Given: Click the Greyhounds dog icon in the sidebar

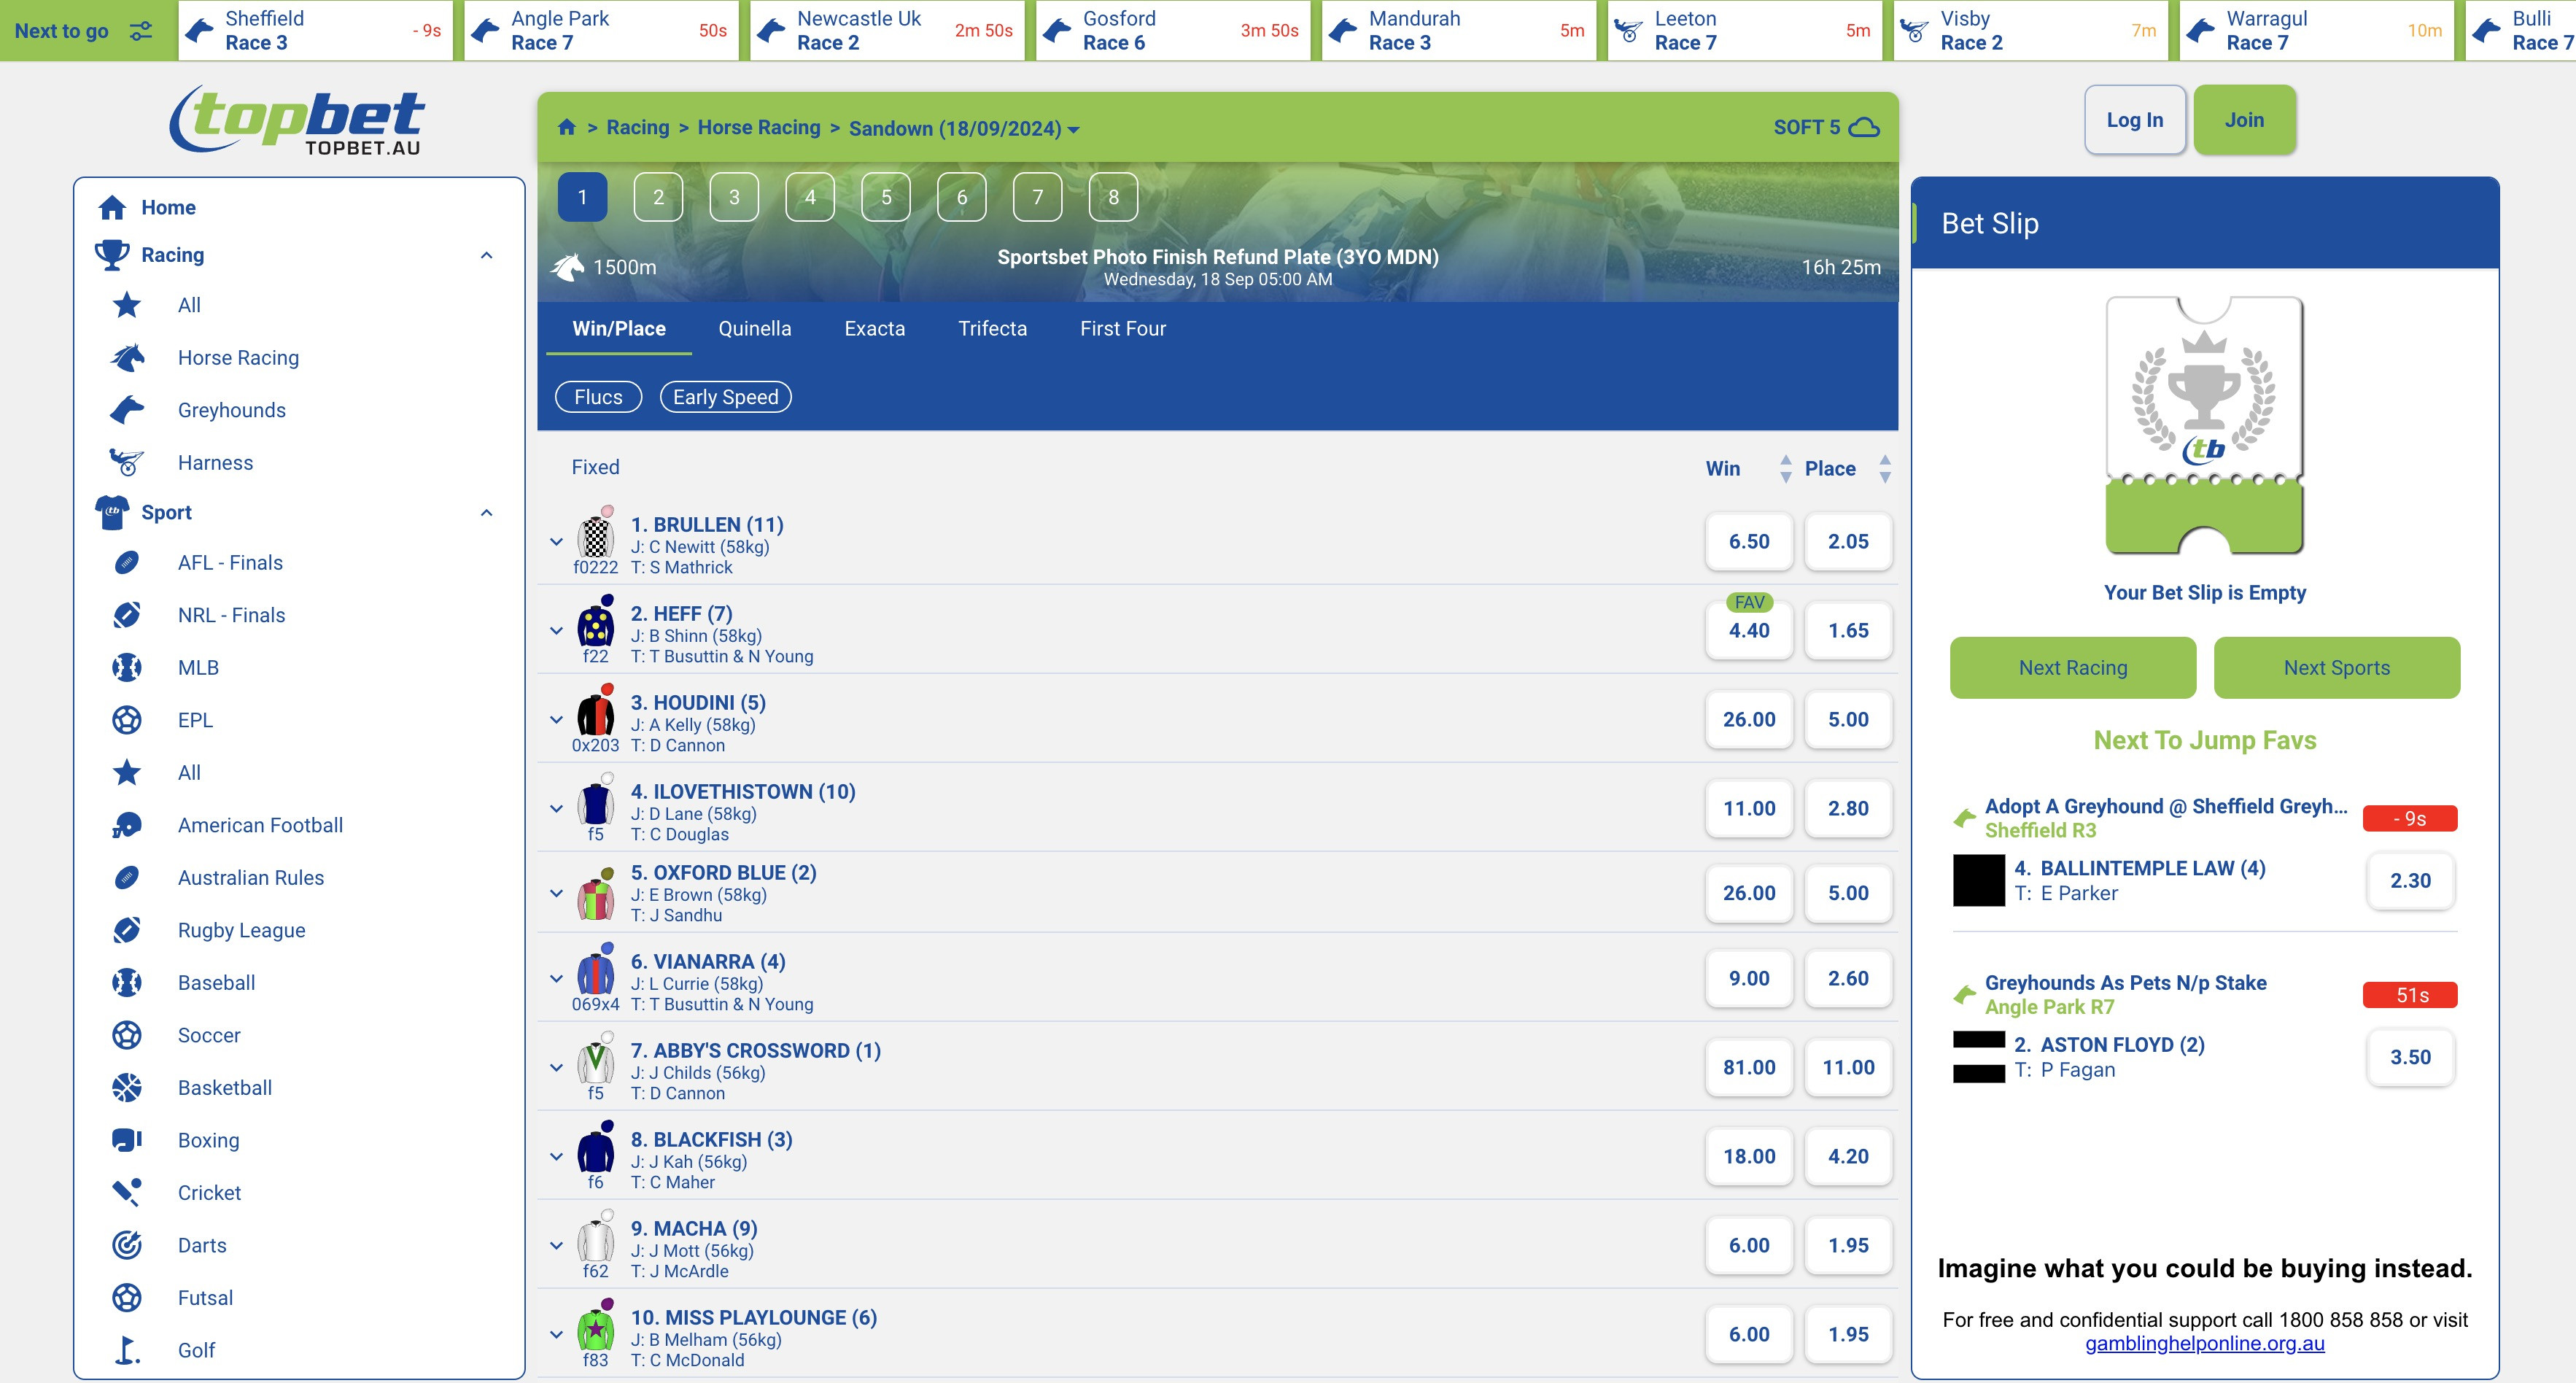Looking at the screenshot, I should click(x=127, y=410).
